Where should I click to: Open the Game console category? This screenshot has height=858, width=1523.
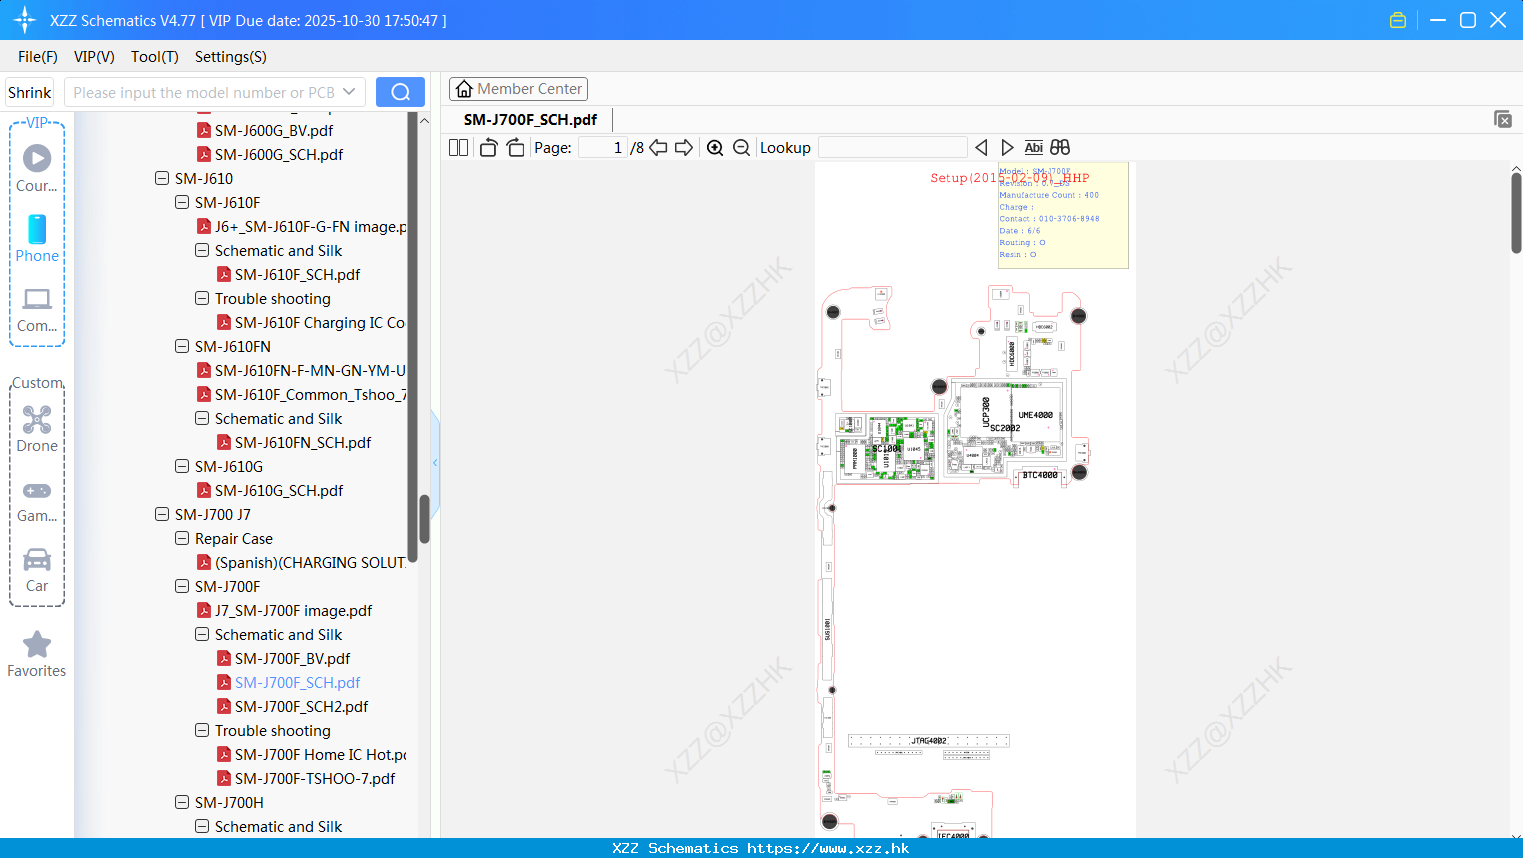click(x=37, y=500)
